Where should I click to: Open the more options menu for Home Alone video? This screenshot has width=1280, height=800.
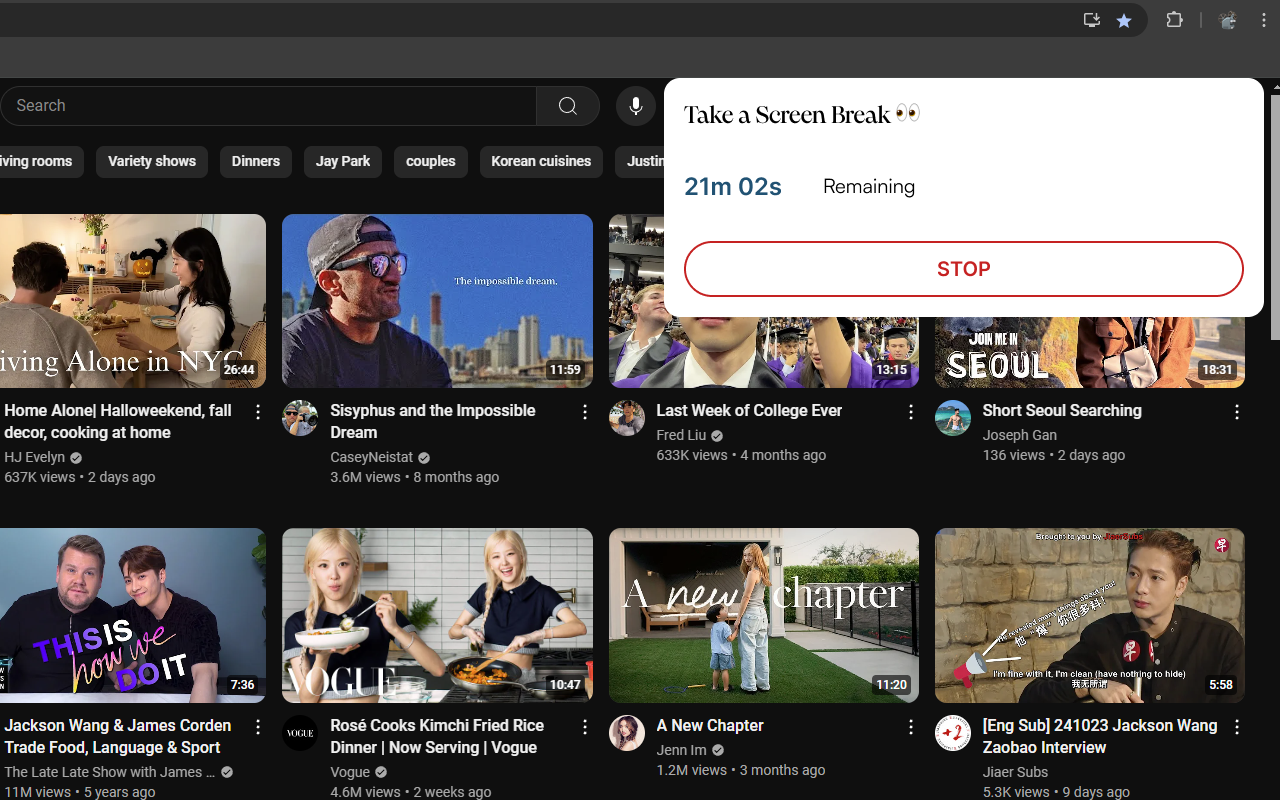click(258, 412)
